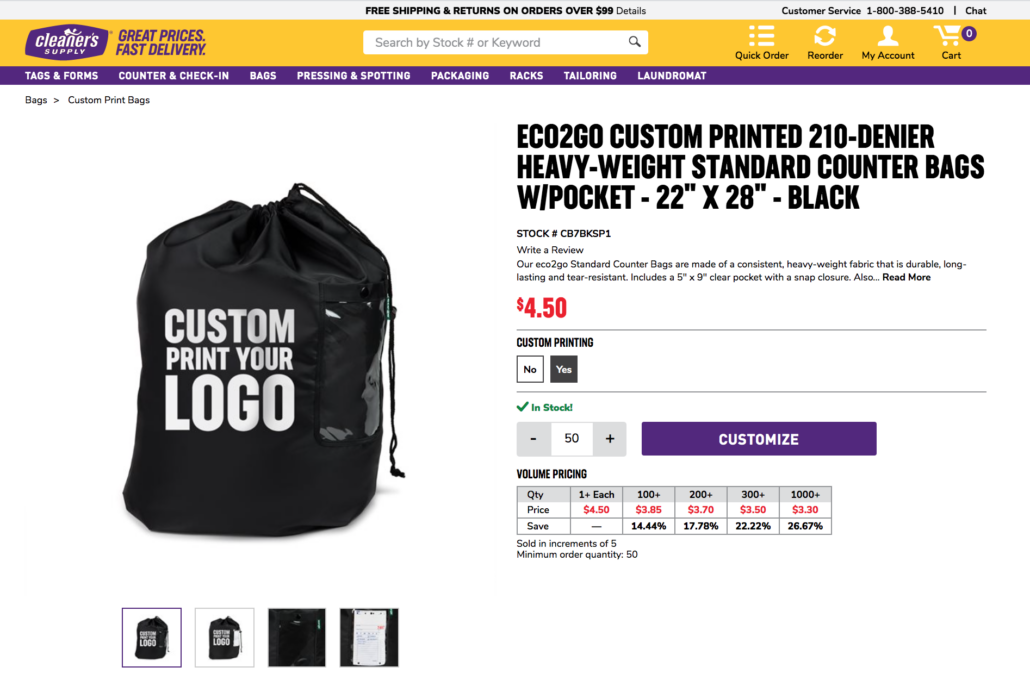Open the shopping Cart icon
Screen dimensions: 1030x686
point(947,36)
